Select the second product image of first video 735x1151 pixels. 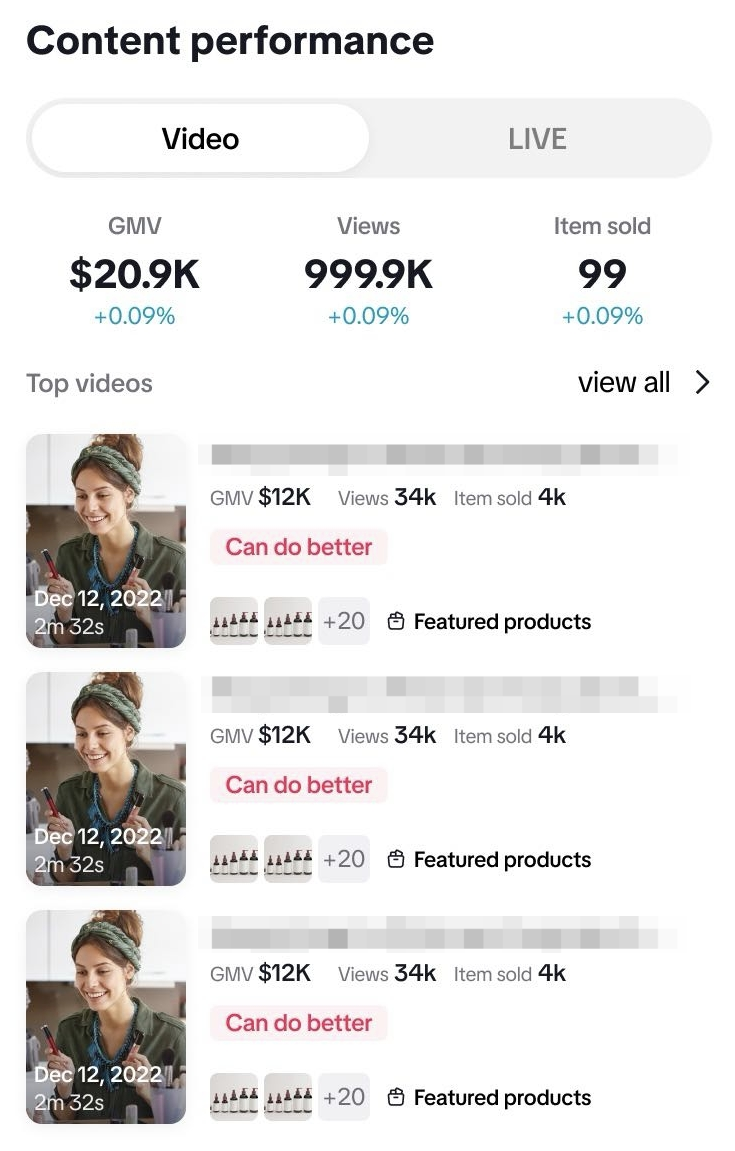[x=288, y=621]
